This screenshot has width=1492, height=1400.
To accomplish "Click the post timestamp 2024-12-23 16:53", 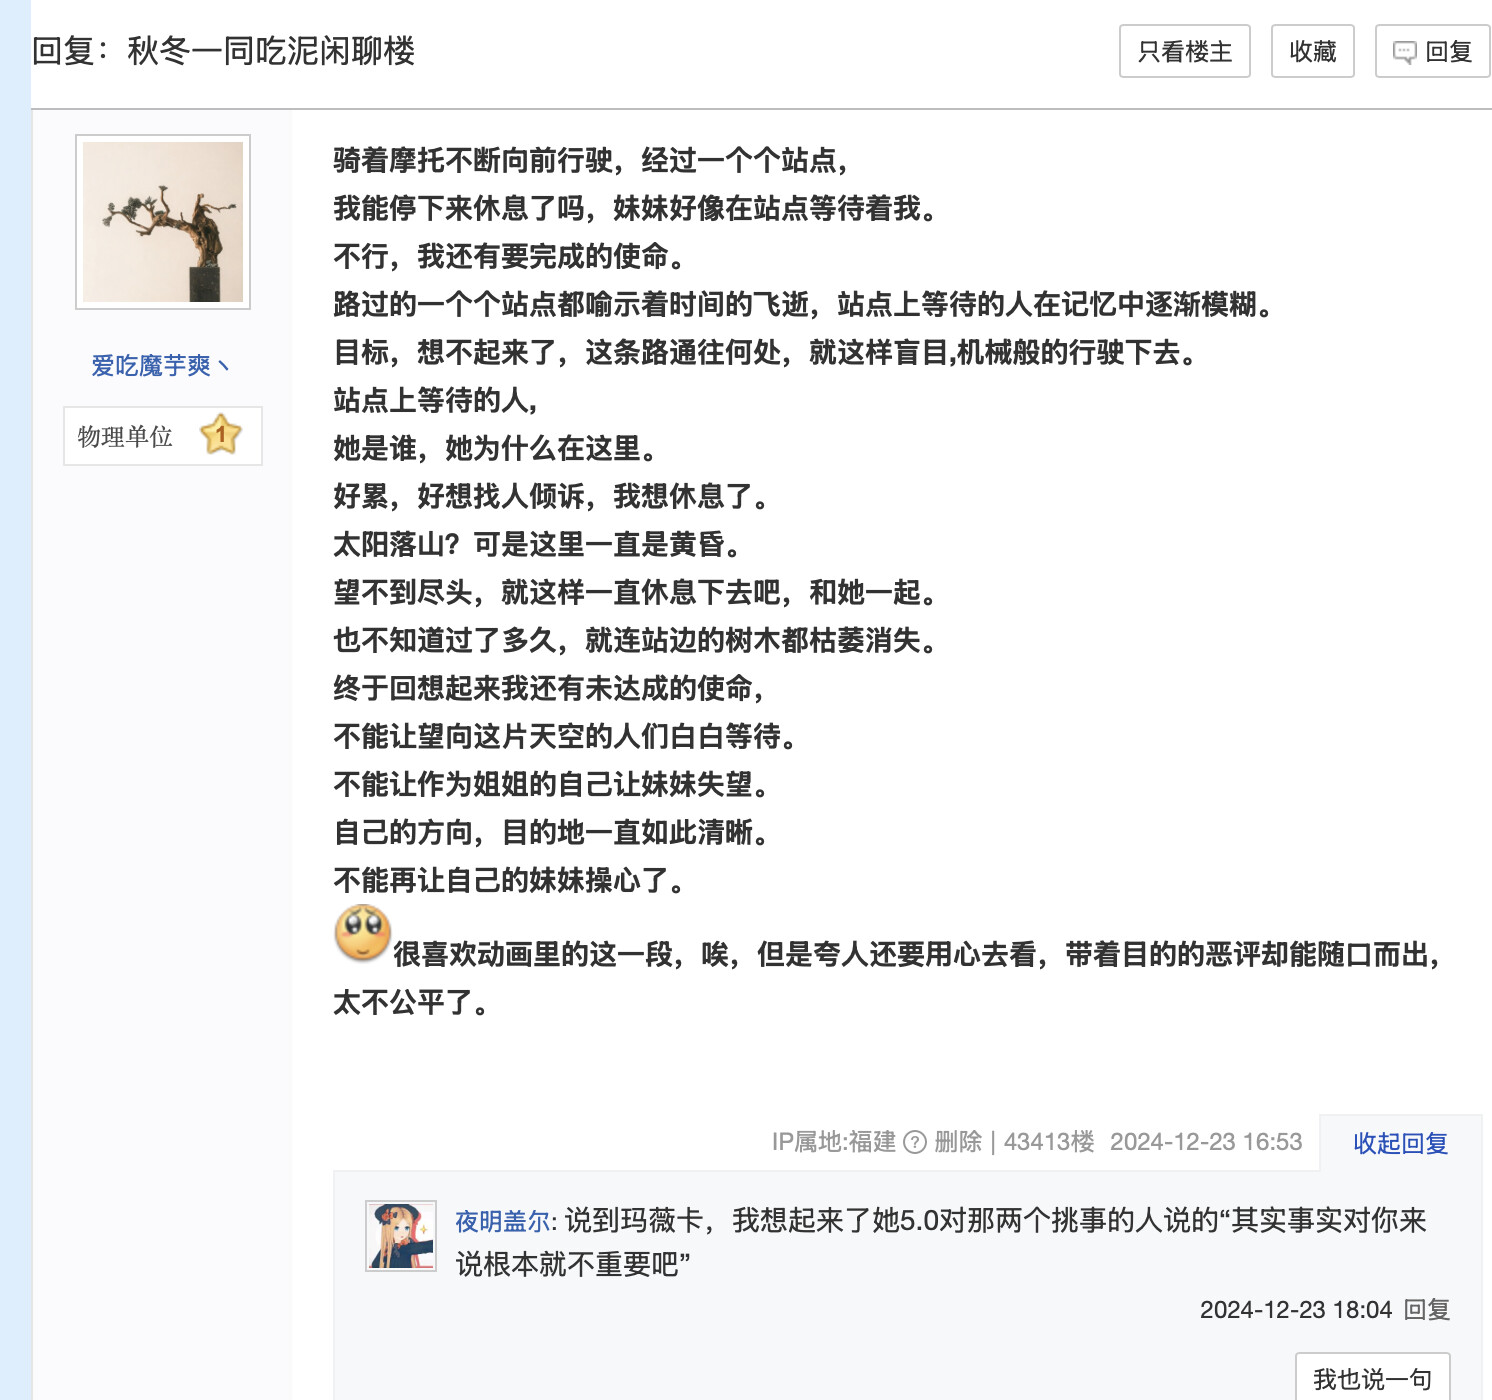I will 1205,1142.
